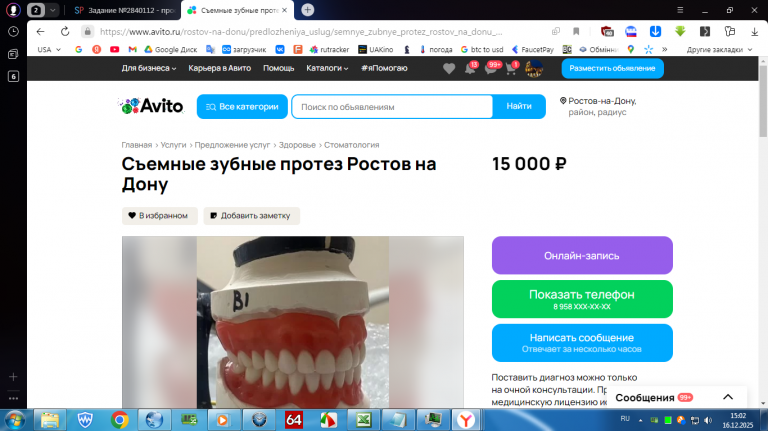The width and height of the screenshot is (768, 431).
Task: Open 'Главная' breadcrumb link
Action: (137, 145)
